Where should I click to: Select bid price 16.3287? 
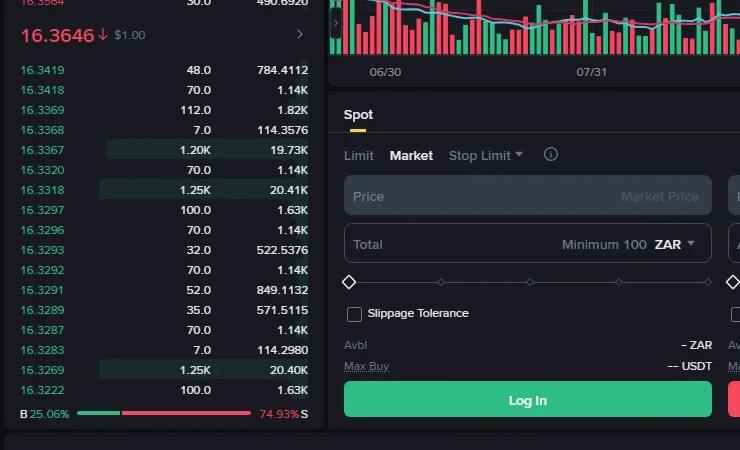coord(42,330)
